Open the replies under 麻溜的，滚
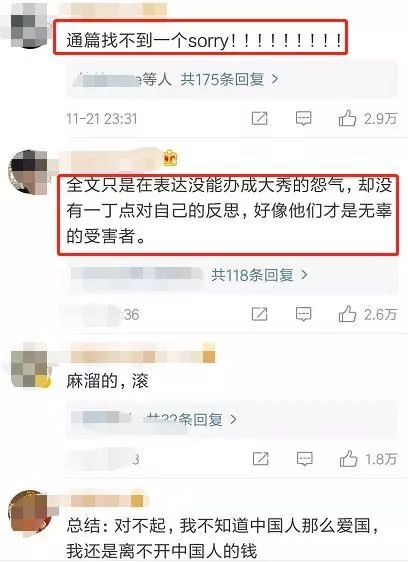 click(192, 419)
